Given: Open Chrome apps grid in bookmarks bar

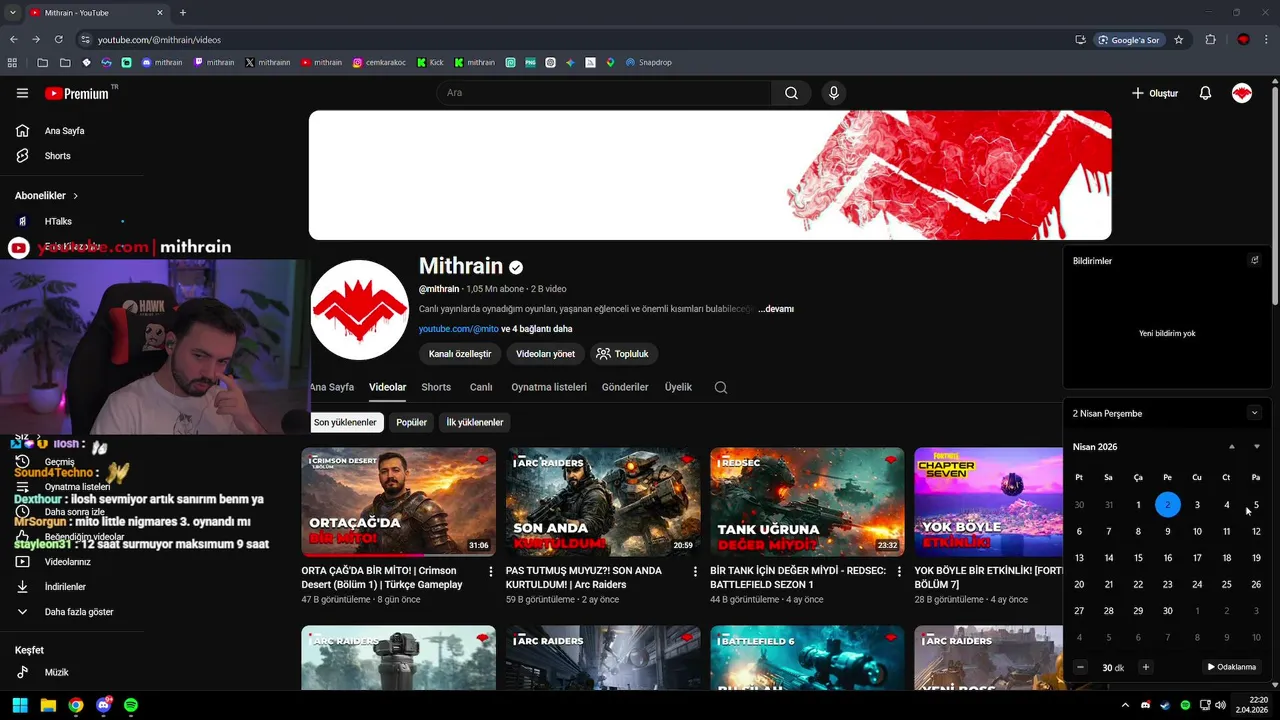Looking at the screenshot, I should 12,62.
